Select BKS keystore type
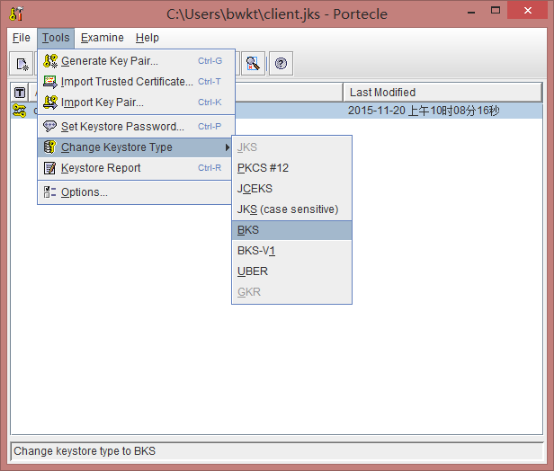This screenshot has width=554, height=471. coord(292,230)
